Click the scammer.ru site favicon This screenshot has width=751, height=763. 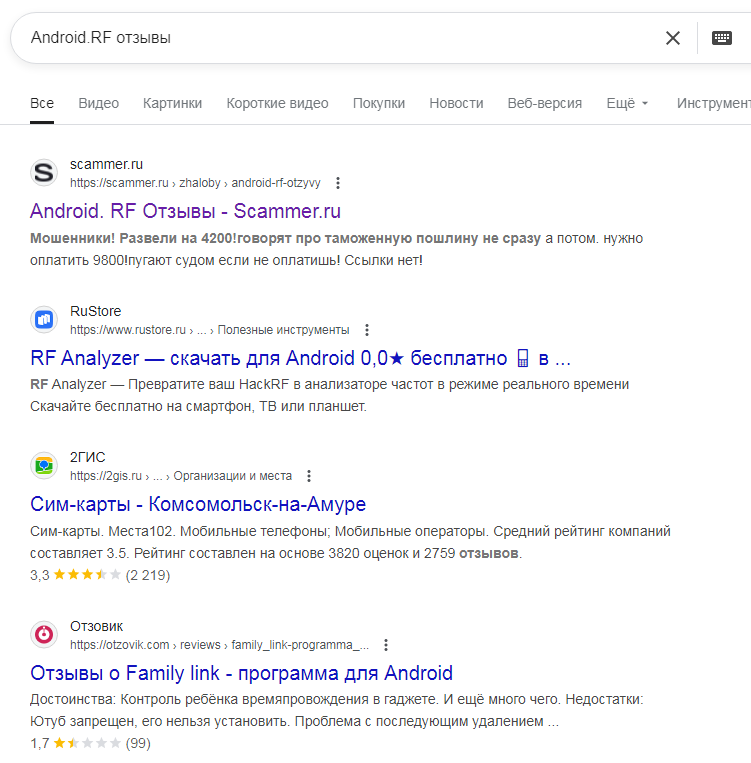pyautogui.click(x=44, y=173)
